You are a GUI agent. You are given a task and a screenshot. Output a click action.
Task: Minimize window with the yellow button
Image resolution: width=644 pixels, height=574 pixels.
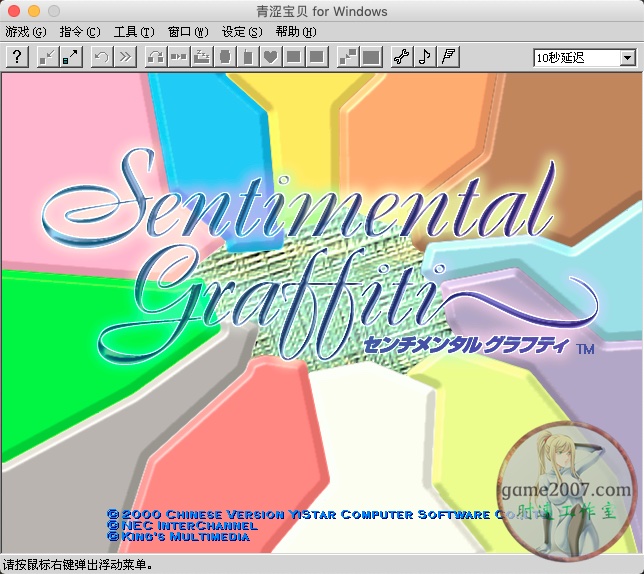[34, 11]
